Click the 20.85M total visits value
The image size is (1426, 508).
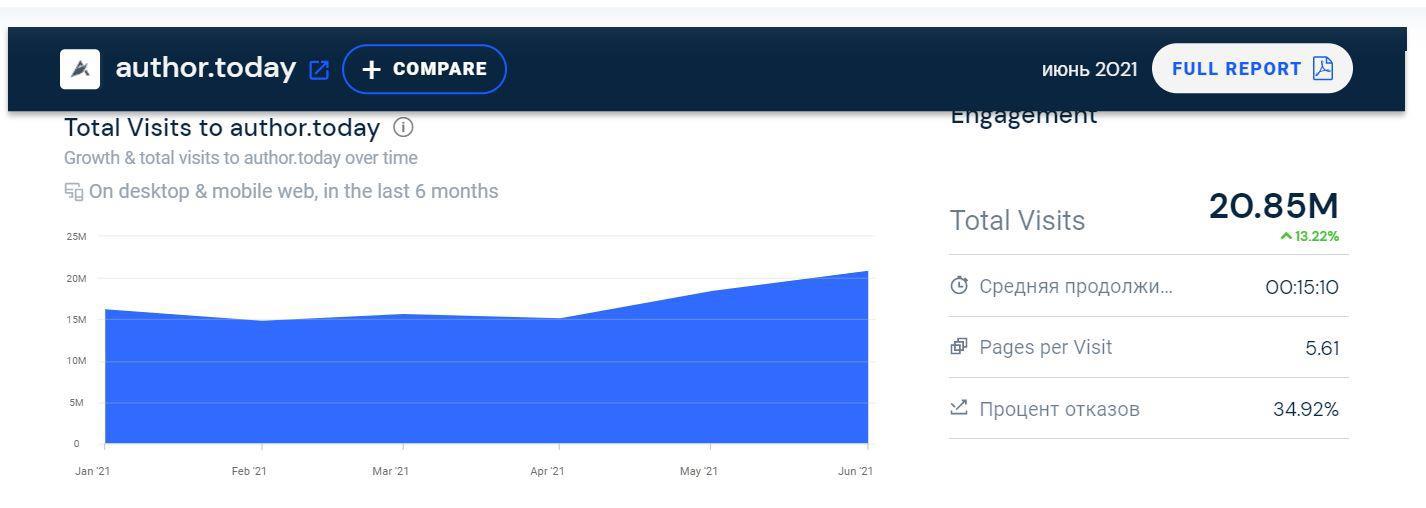coord(1273,206)
